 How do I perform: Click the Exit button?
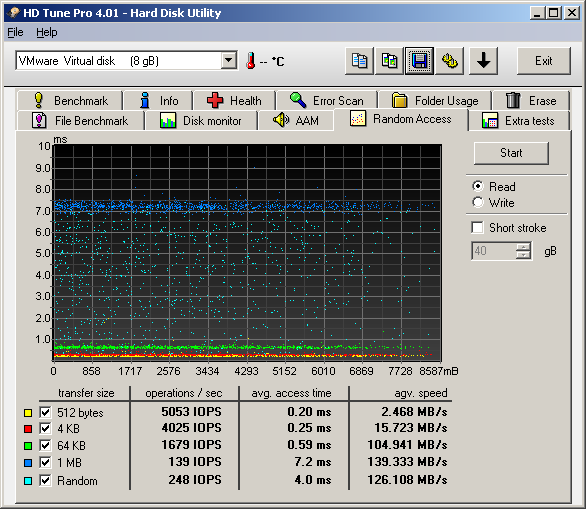[543, 61]
